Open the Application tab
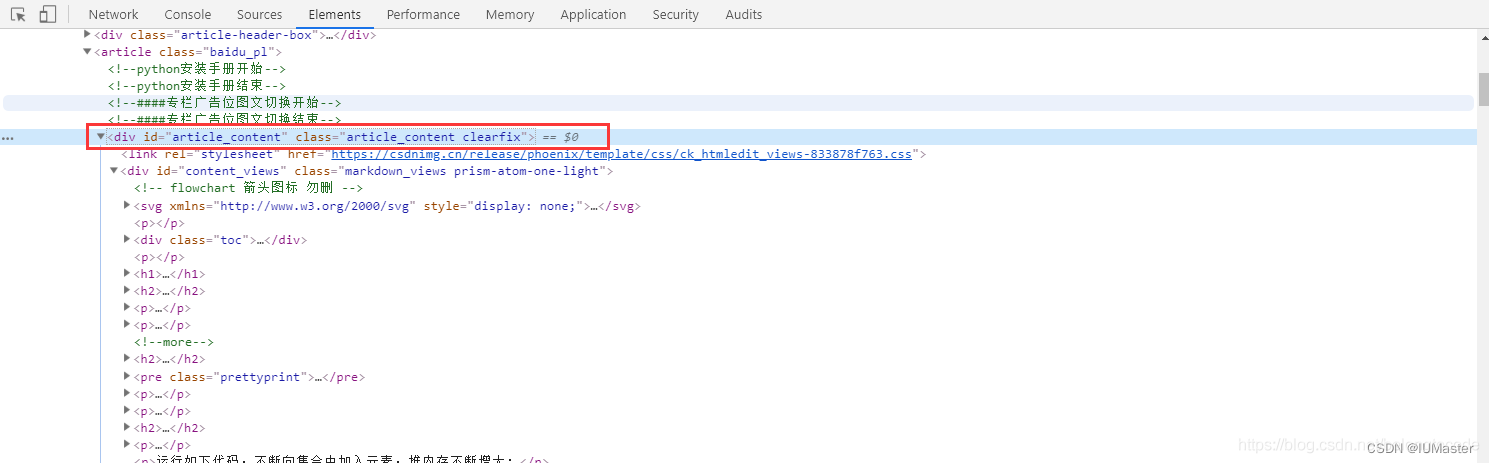The image size is (1489, 463). 593,14
